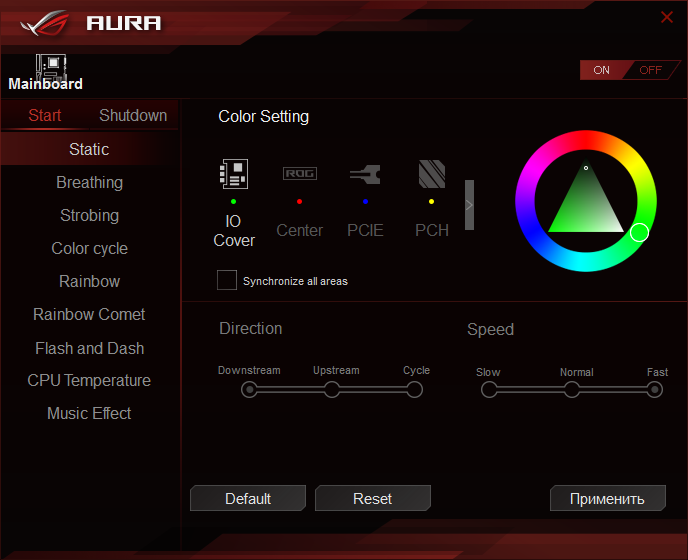Click the Mainboard label
Image resolution: width=688 pixels, height=560 pixels.
pyautogui.click(x=45, y=84)
